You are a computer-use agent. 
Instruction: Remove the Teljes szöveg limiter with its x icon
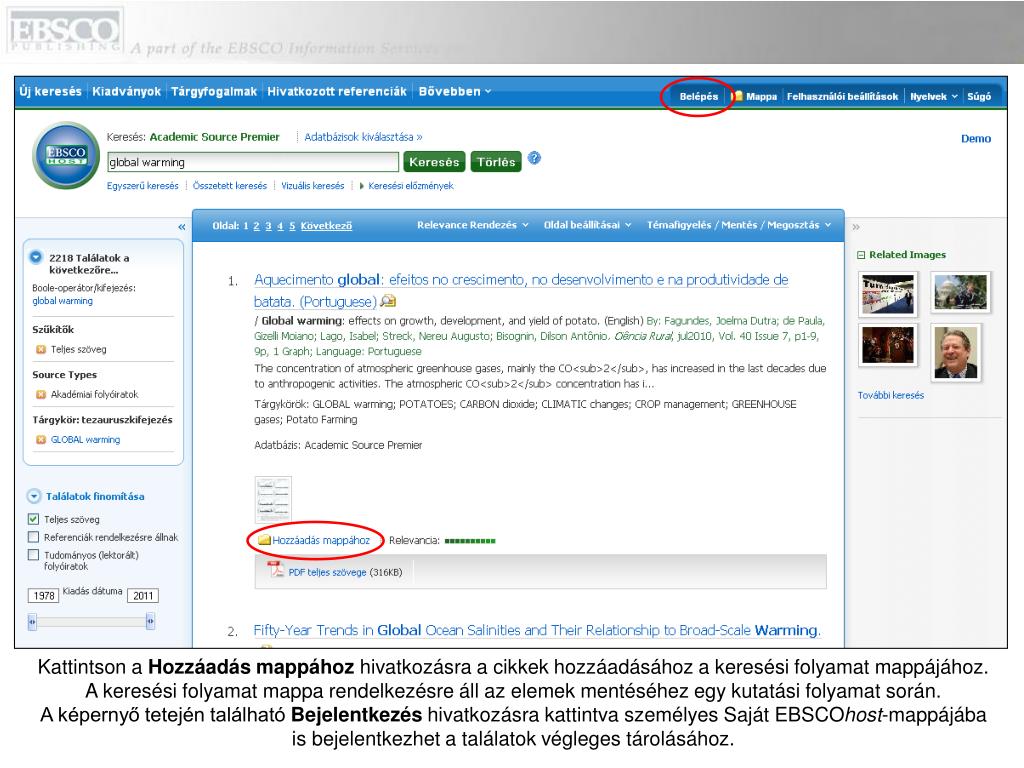[40, 349]
